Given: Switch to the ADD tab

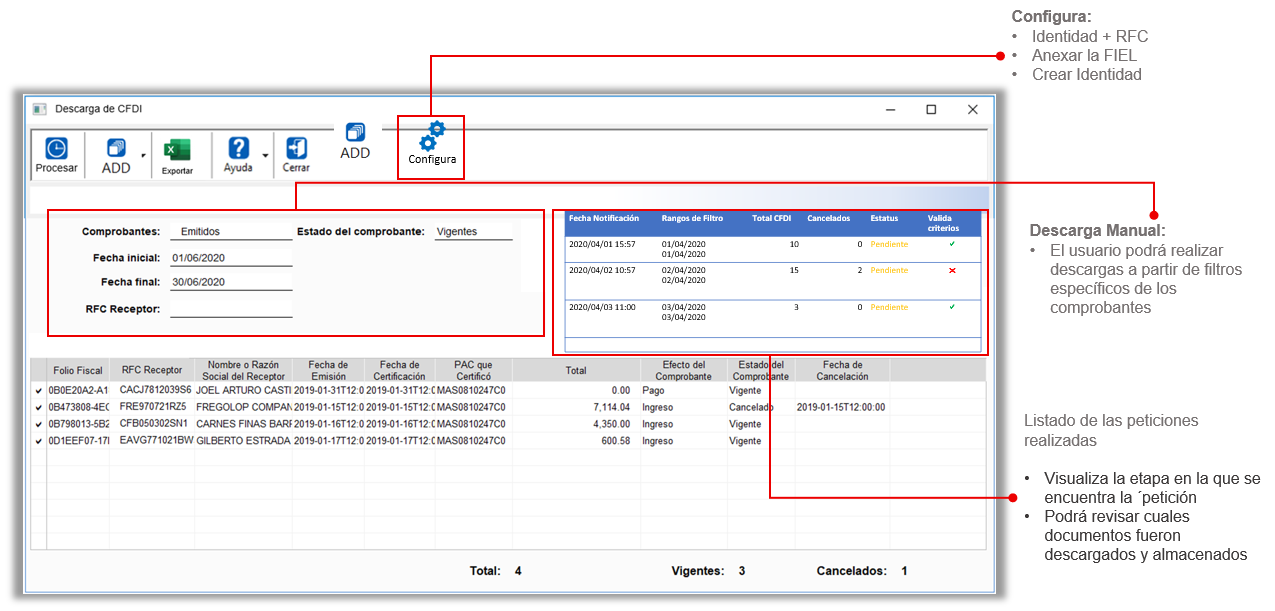Looking at the screenshot, I should (x=356, y=140).
